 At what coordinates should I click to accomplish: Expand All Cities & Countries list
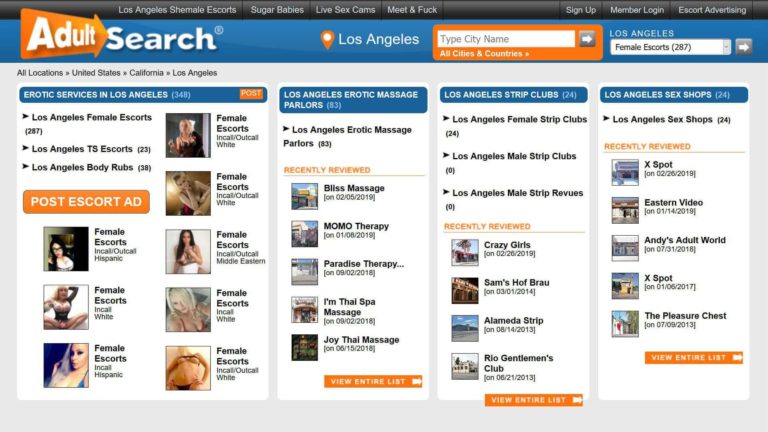484,54
